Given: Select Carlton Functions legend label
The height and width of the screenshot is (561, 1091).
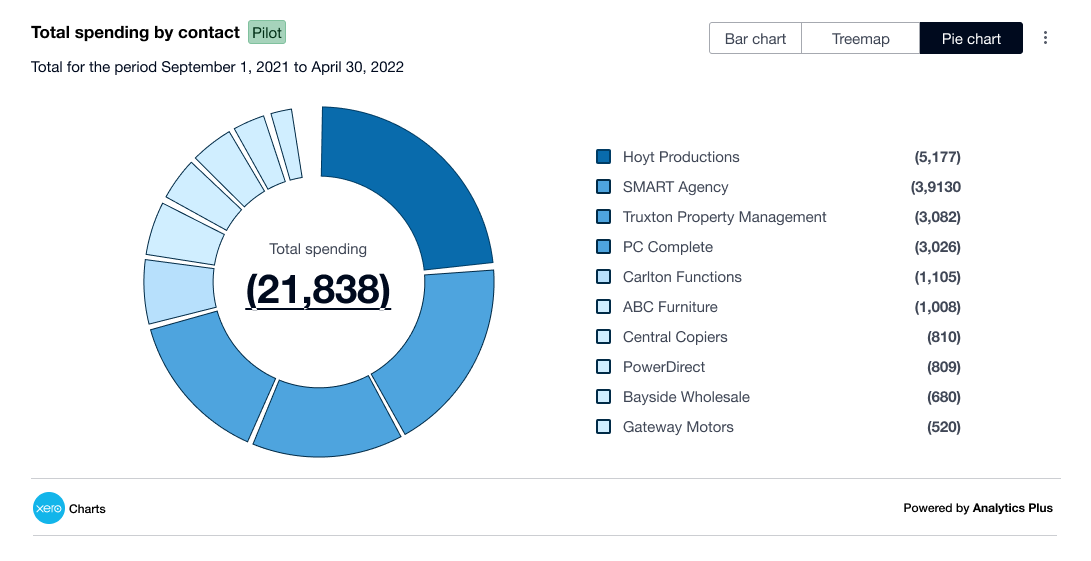Looking at the screenshot, I should pyautogui.click(x=683, y=277).
